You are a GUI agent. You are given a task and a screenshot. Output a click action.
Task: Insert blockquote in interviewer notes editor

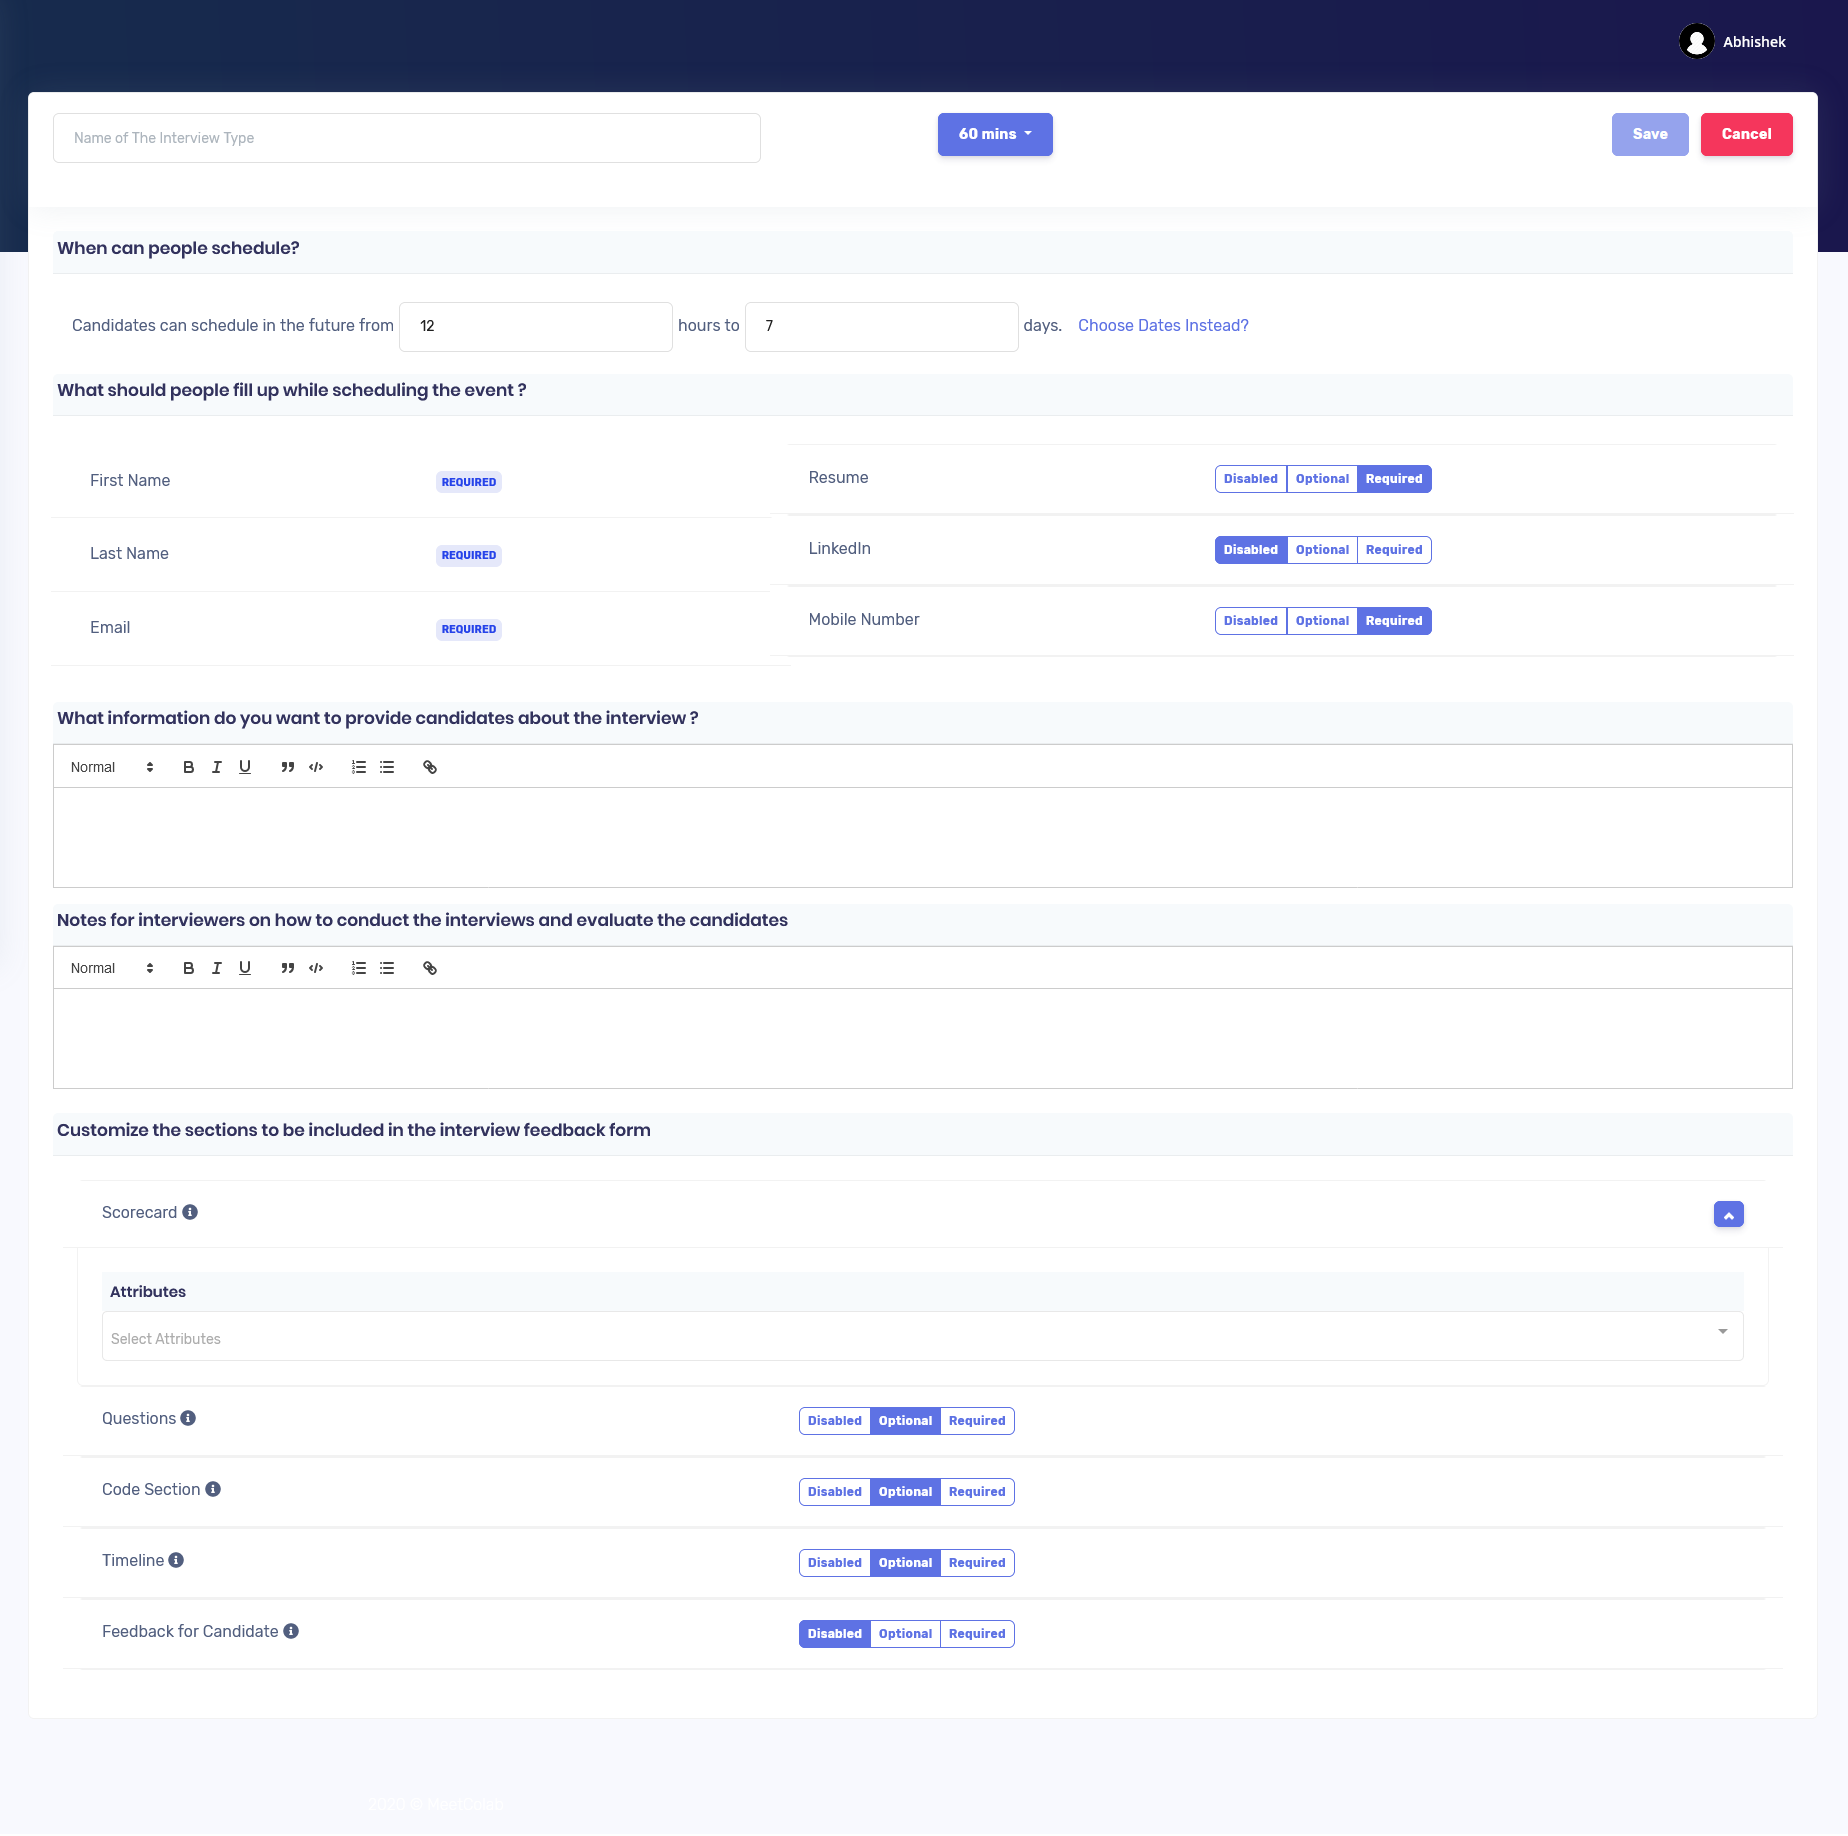(287, 968)
